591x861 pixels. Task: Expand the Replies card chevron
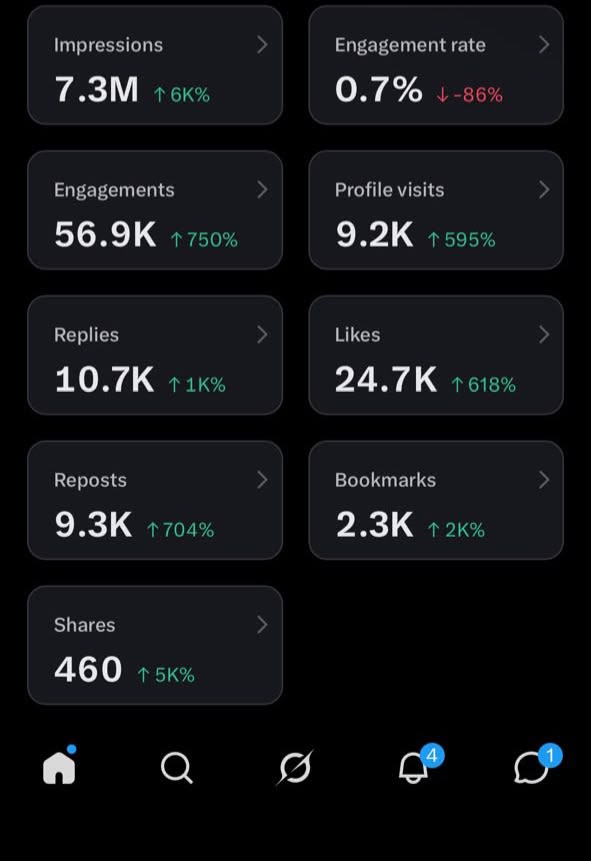point(263,335)
